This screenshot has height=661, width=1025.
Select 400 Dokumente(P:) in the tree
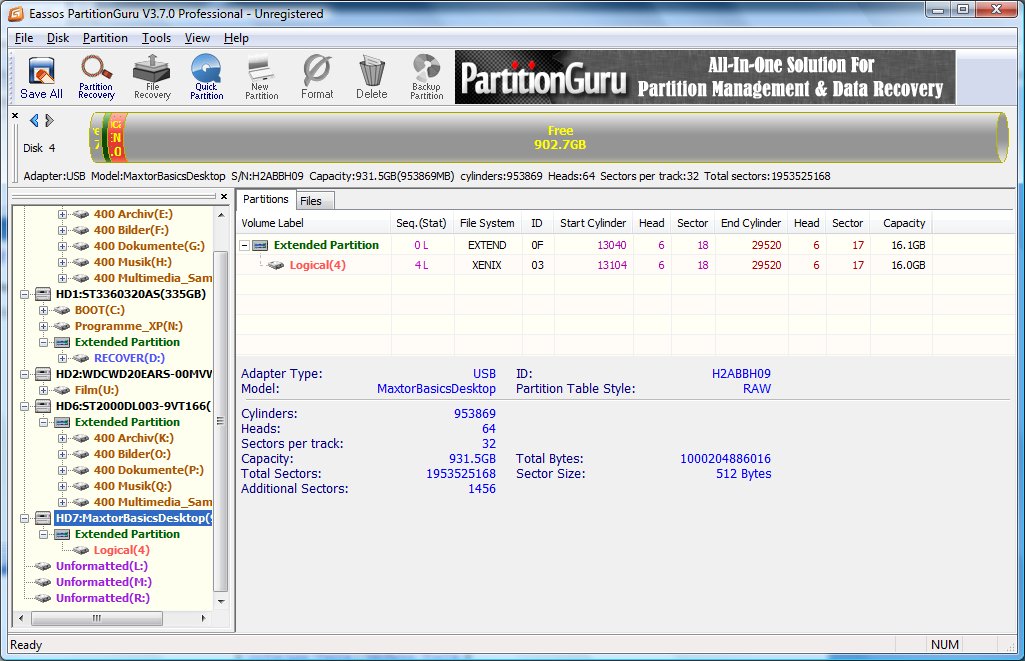pyautogui.click(x=148, y=470)
